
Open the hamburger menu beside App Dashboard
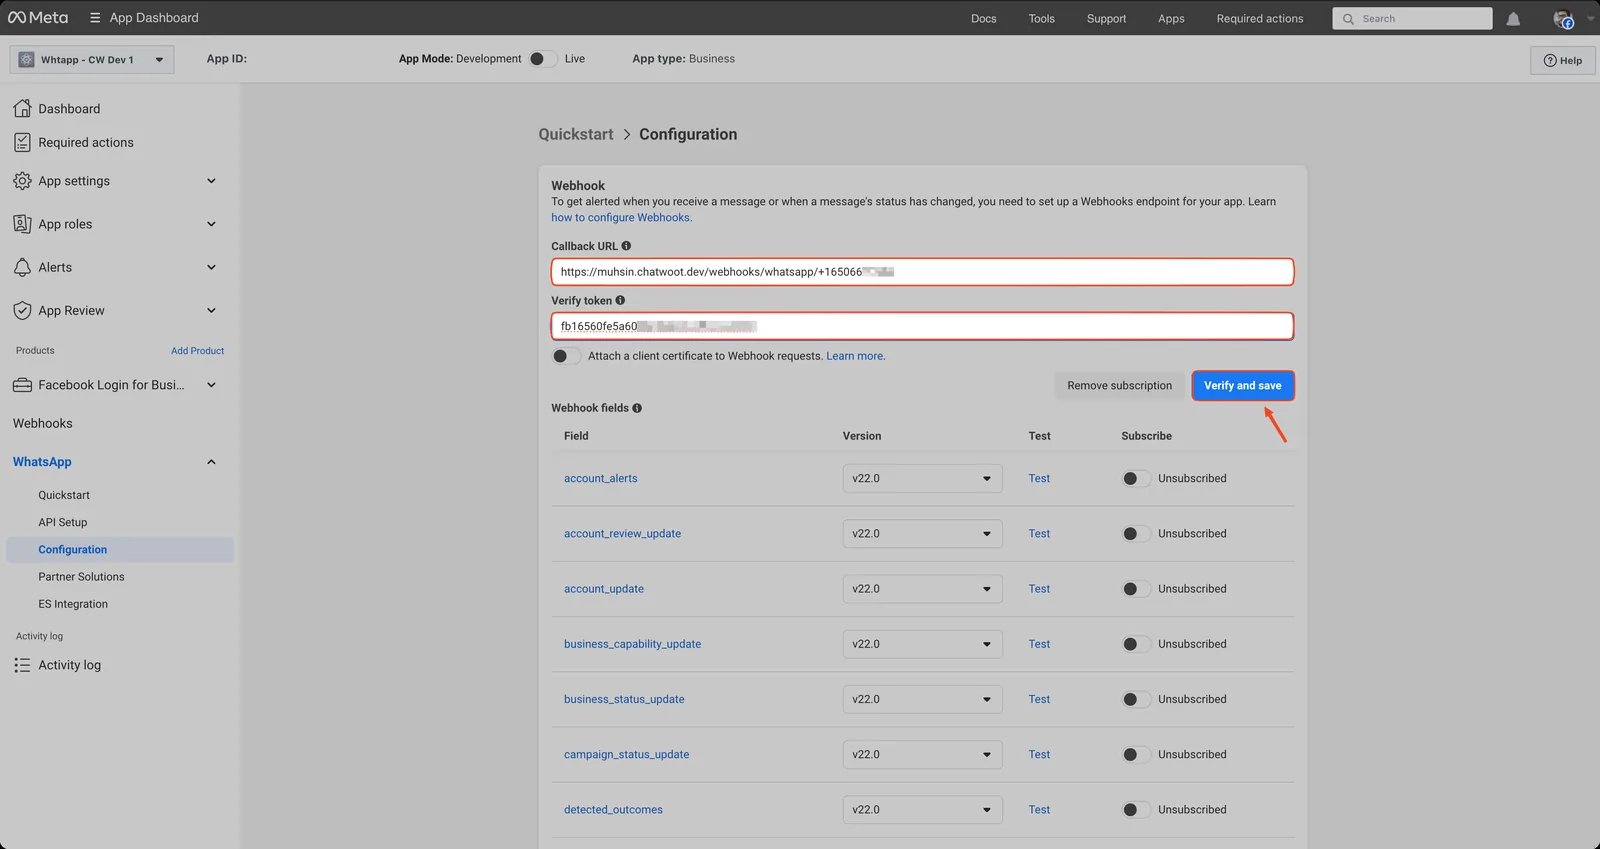click(95, 18)
